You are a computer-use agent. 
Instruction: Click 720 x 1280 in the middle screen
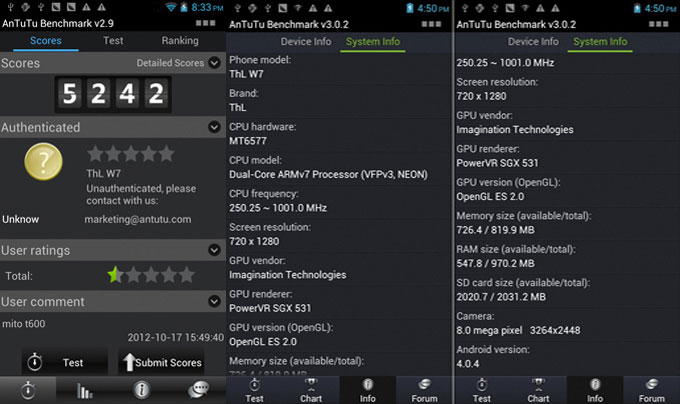(x=254, y=241)
